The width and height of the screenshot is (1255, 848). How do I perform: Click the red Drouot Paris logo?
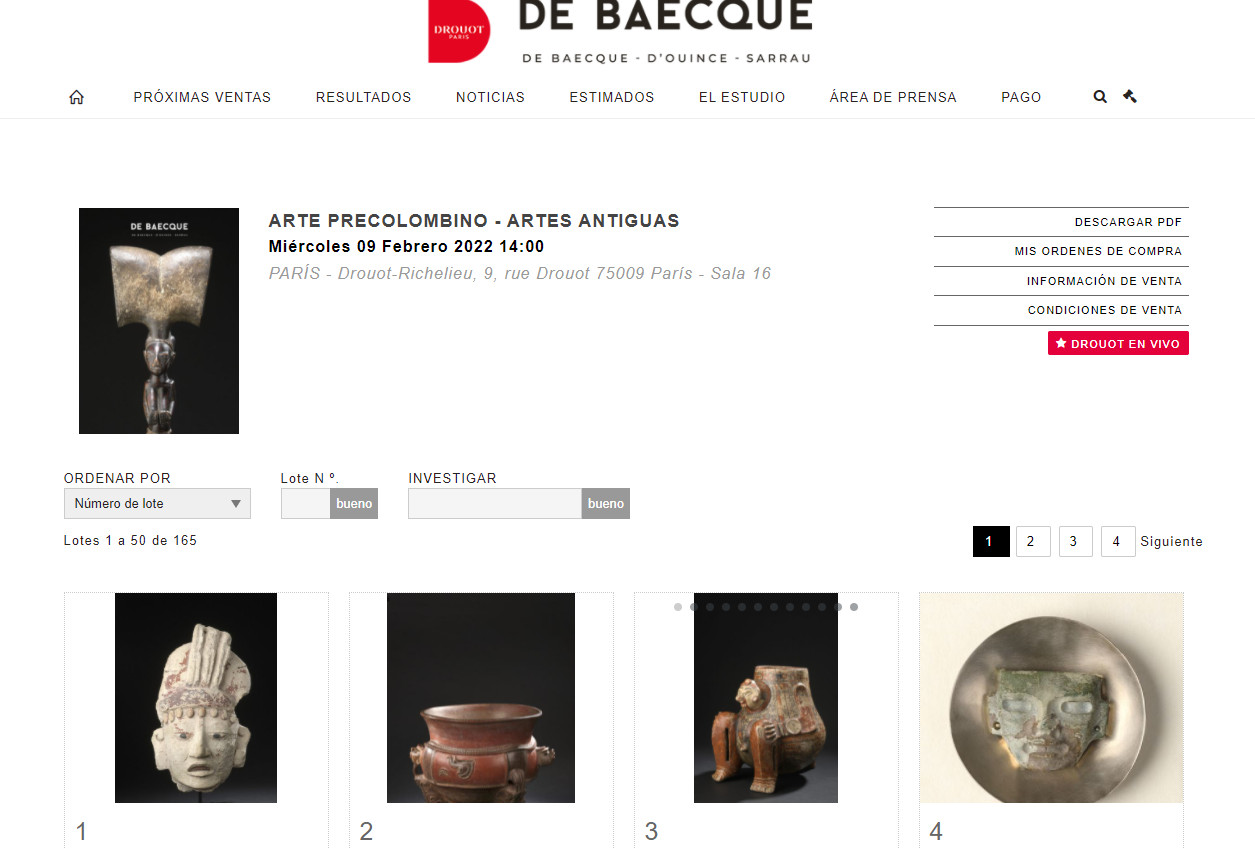(459, 30)
